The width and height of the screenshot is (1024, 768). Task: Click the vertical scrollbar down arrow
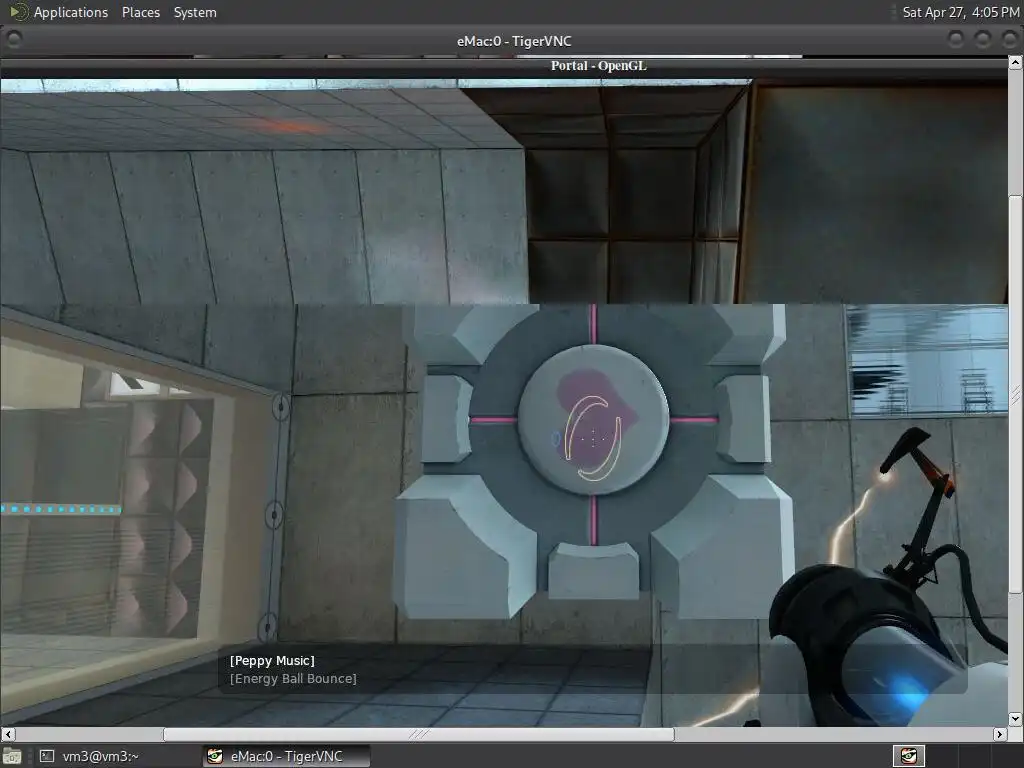1016,718
